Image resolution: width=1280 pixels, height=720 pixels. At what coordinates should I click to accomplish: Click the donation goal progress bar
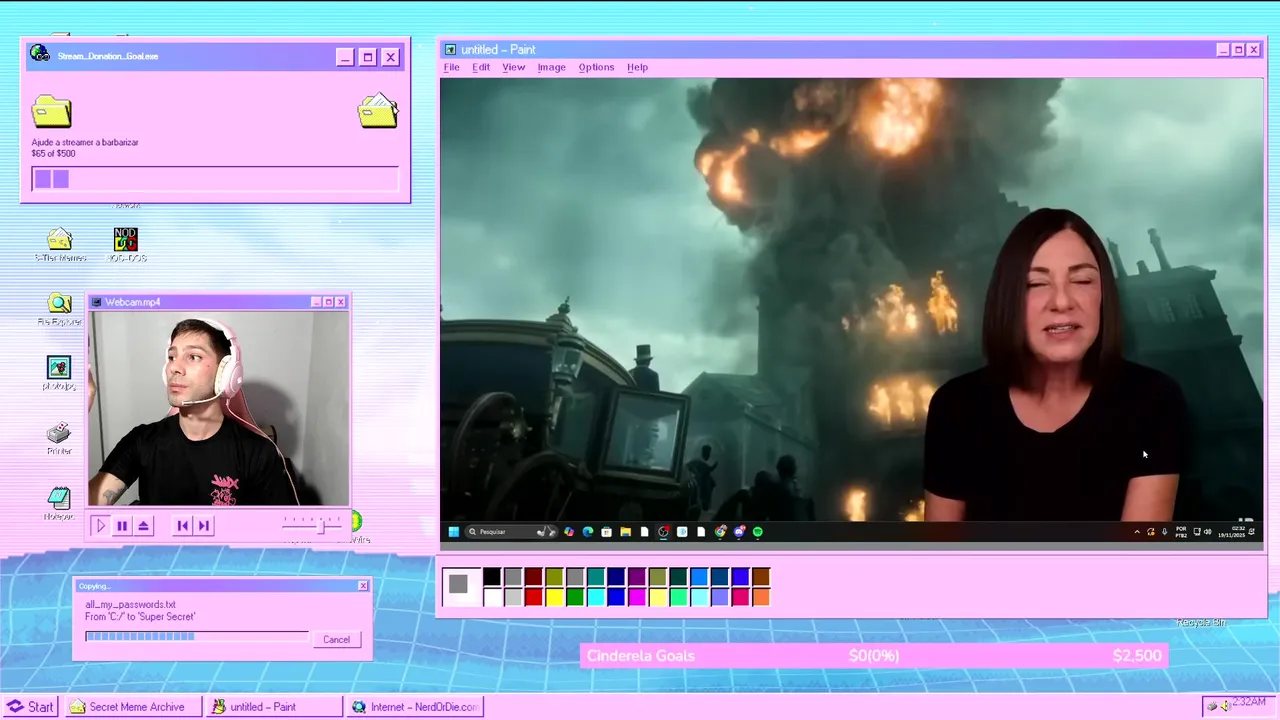pos(215,179)
